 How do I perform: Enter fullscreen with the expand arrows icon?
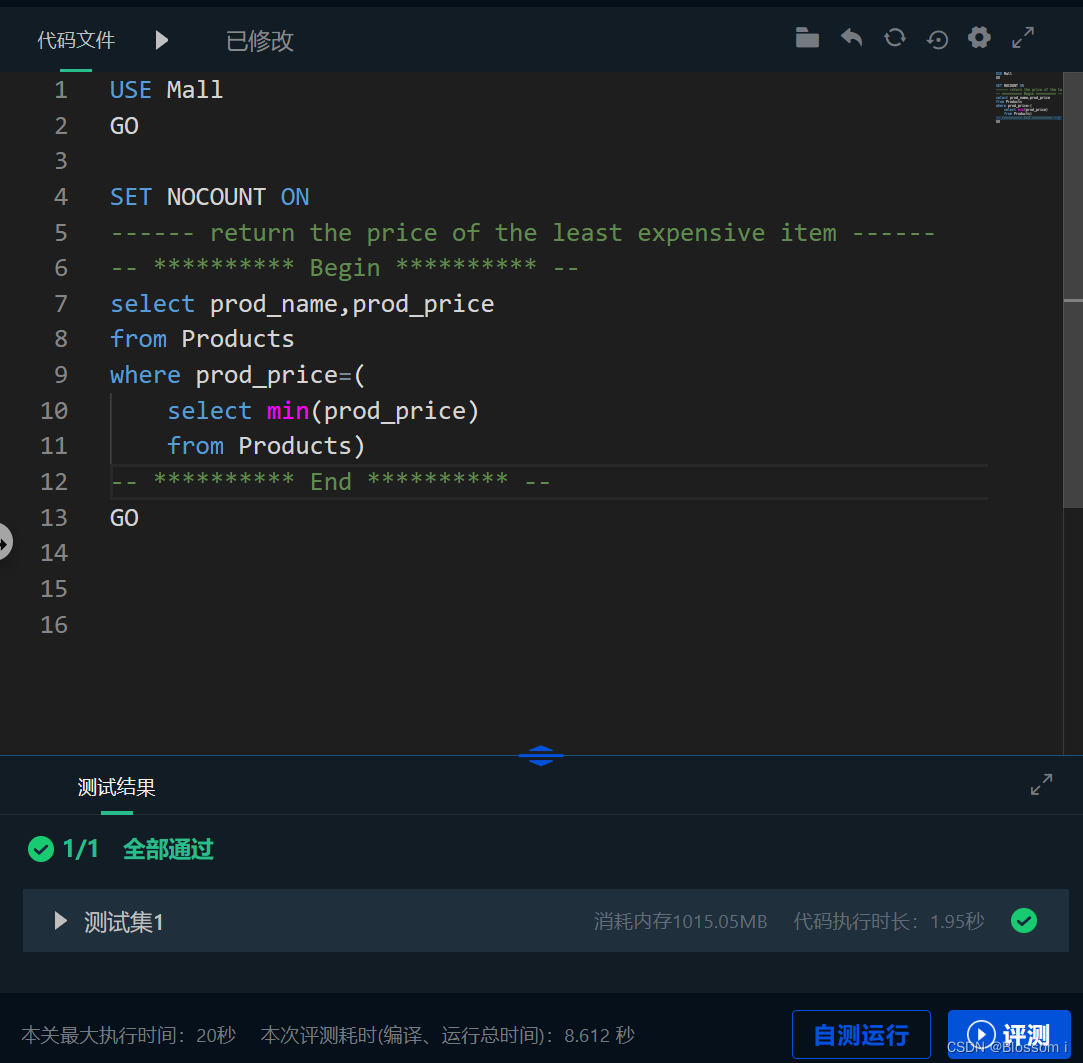pos(1022,37)
